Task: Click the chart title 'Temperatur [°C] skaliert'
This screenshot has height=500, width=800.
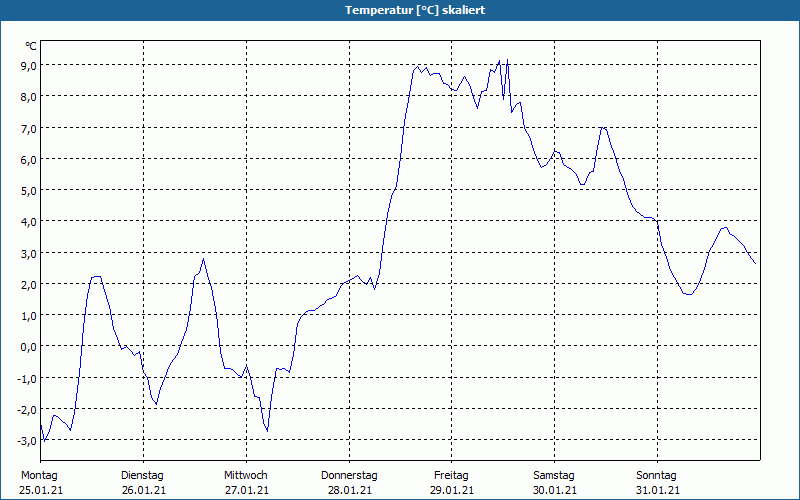Action: [415, 10]
